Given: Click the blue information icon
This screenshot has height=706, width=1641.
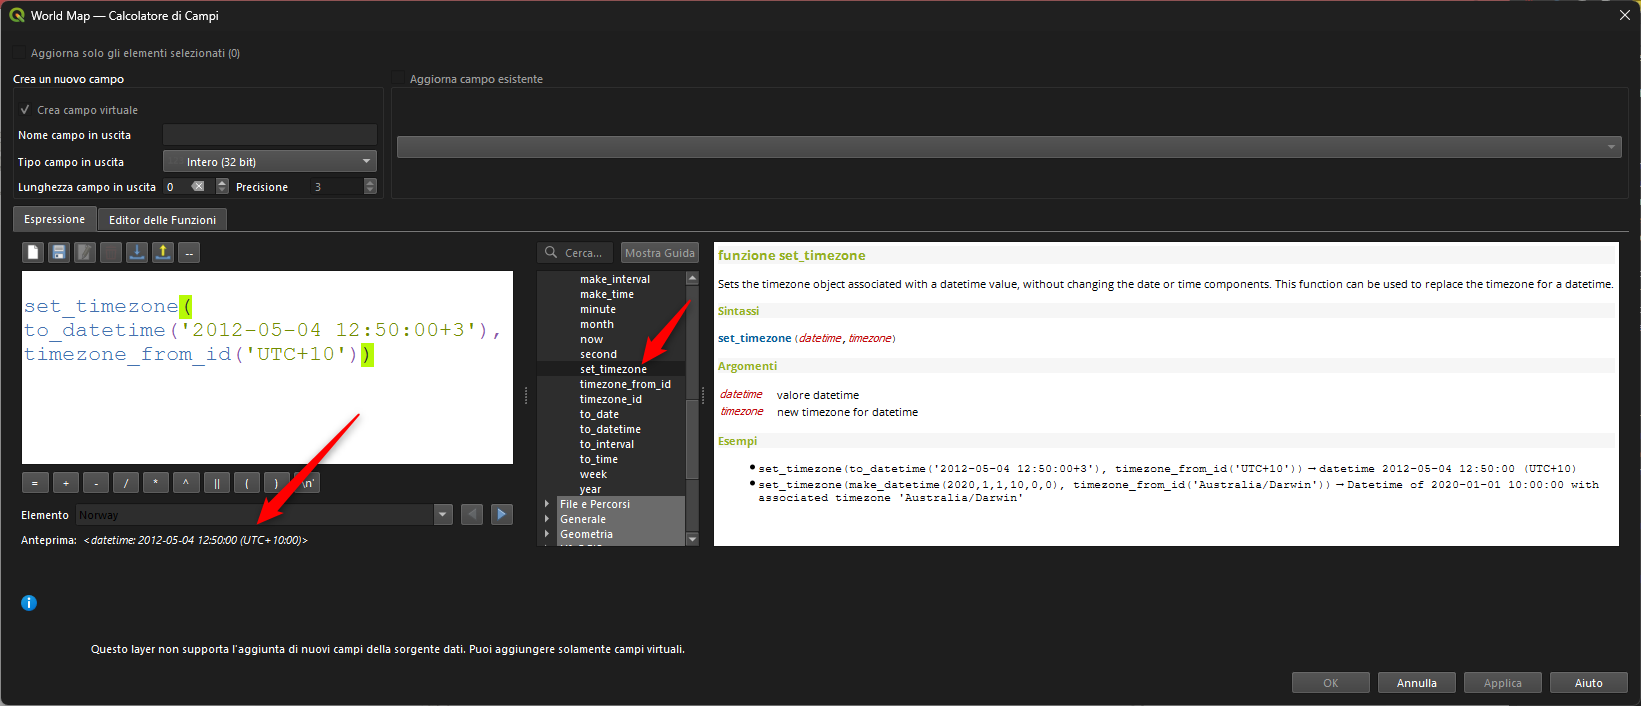Looking at the screenshot, I should click(x=29, y=603).
